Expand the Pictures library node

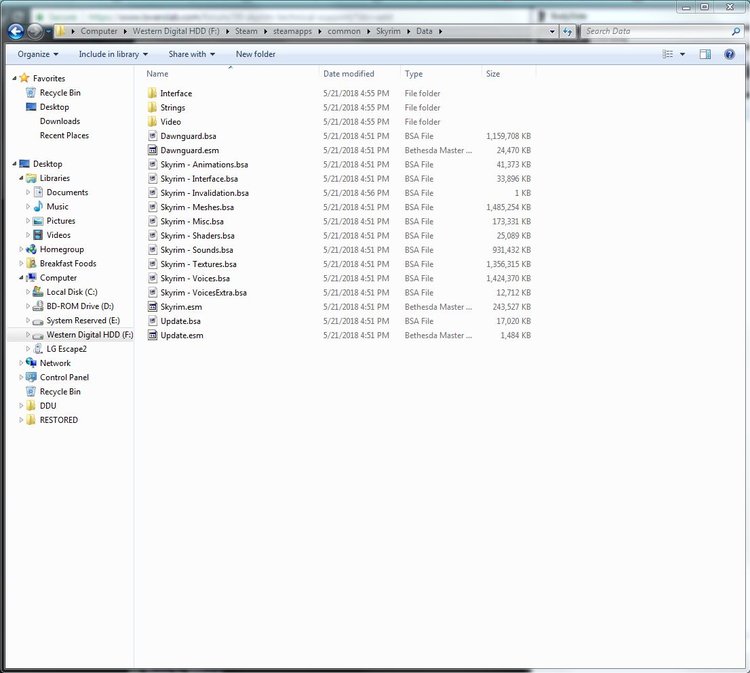pyautogui.click(x=28, y=221)
